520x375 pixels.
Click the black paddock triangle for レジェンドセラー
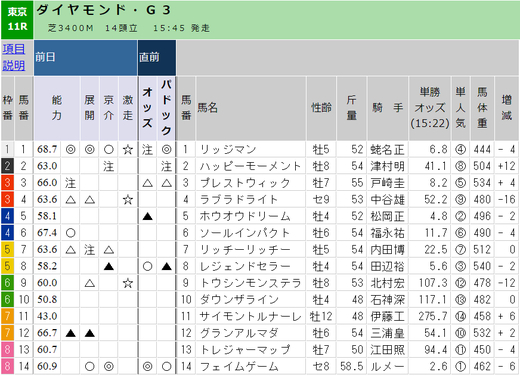[x=167, y=266]
